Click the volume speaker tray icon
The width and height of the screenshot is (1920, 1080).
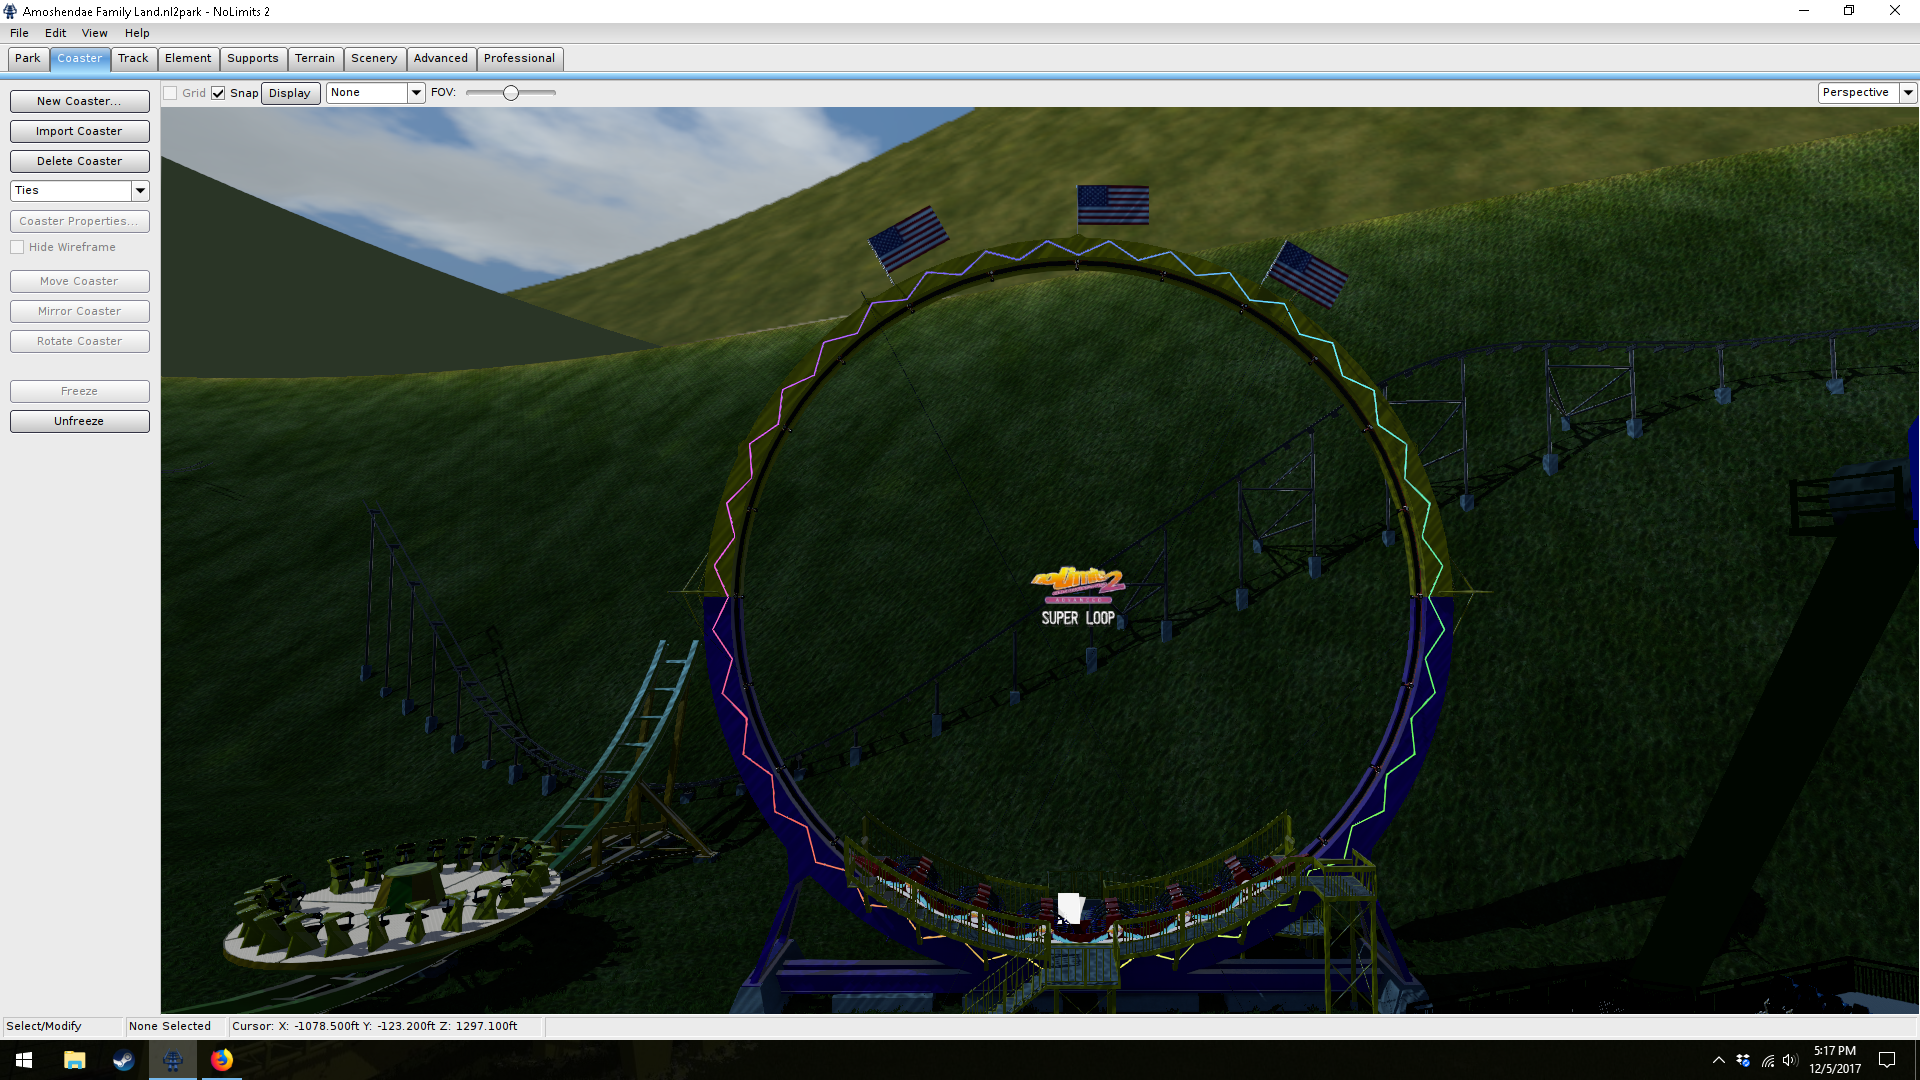[x=1790, y=1060]
